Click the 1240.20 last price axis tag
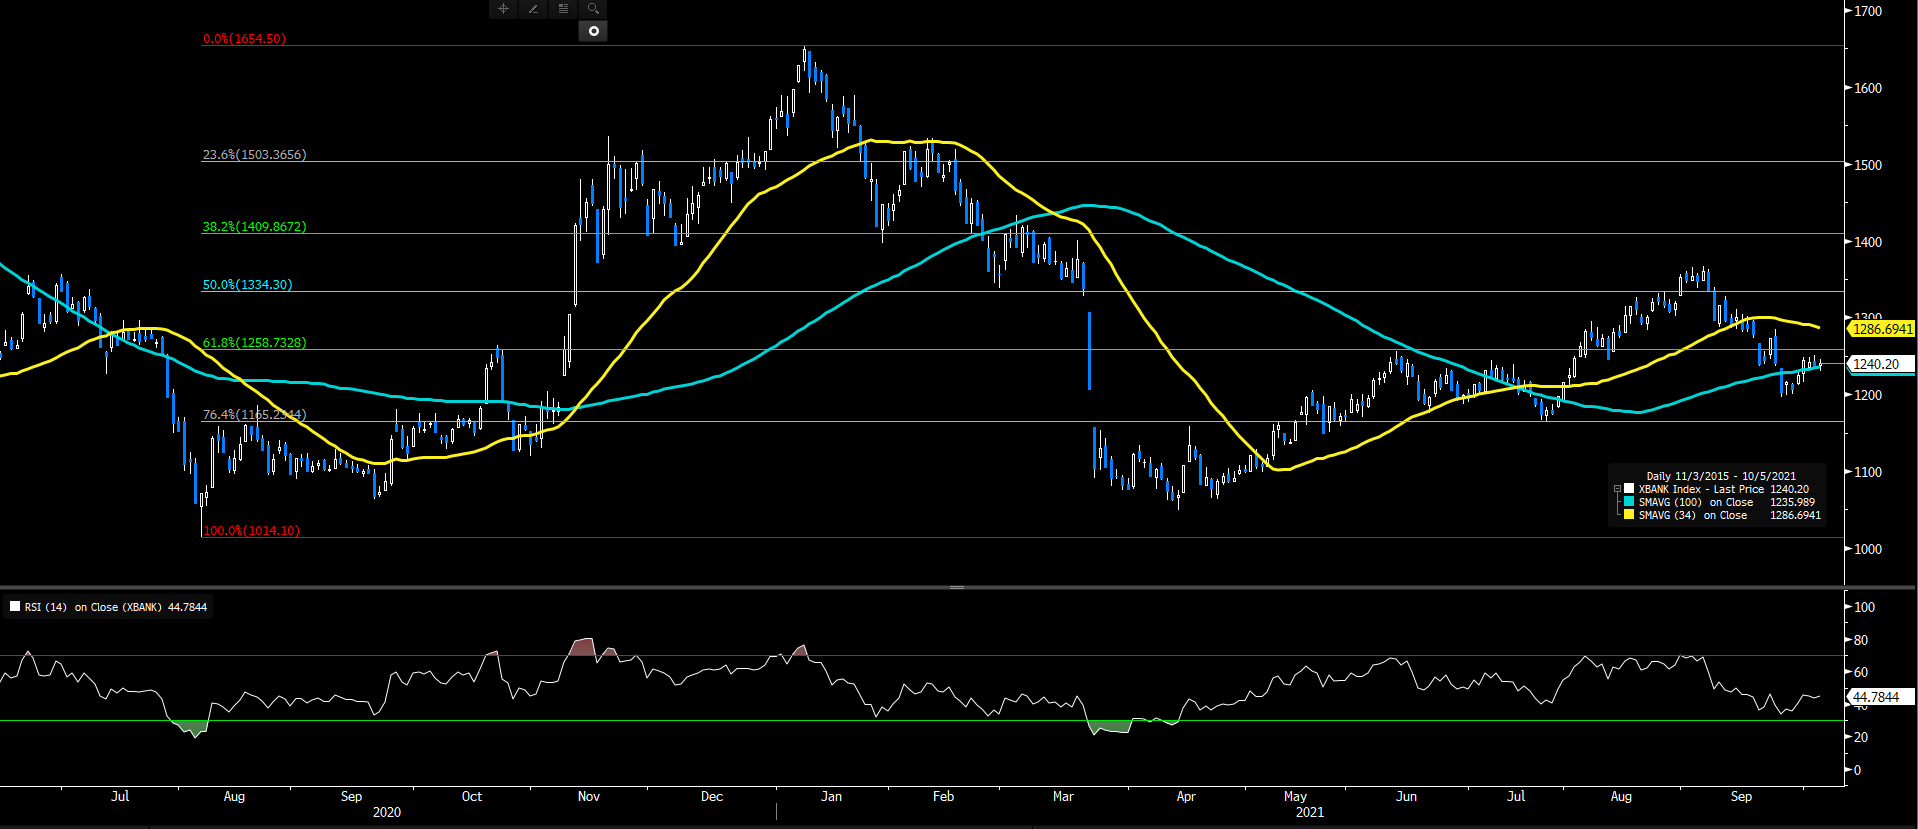The width and height of the screenshot is (1918, 829). coord(1876,364)
